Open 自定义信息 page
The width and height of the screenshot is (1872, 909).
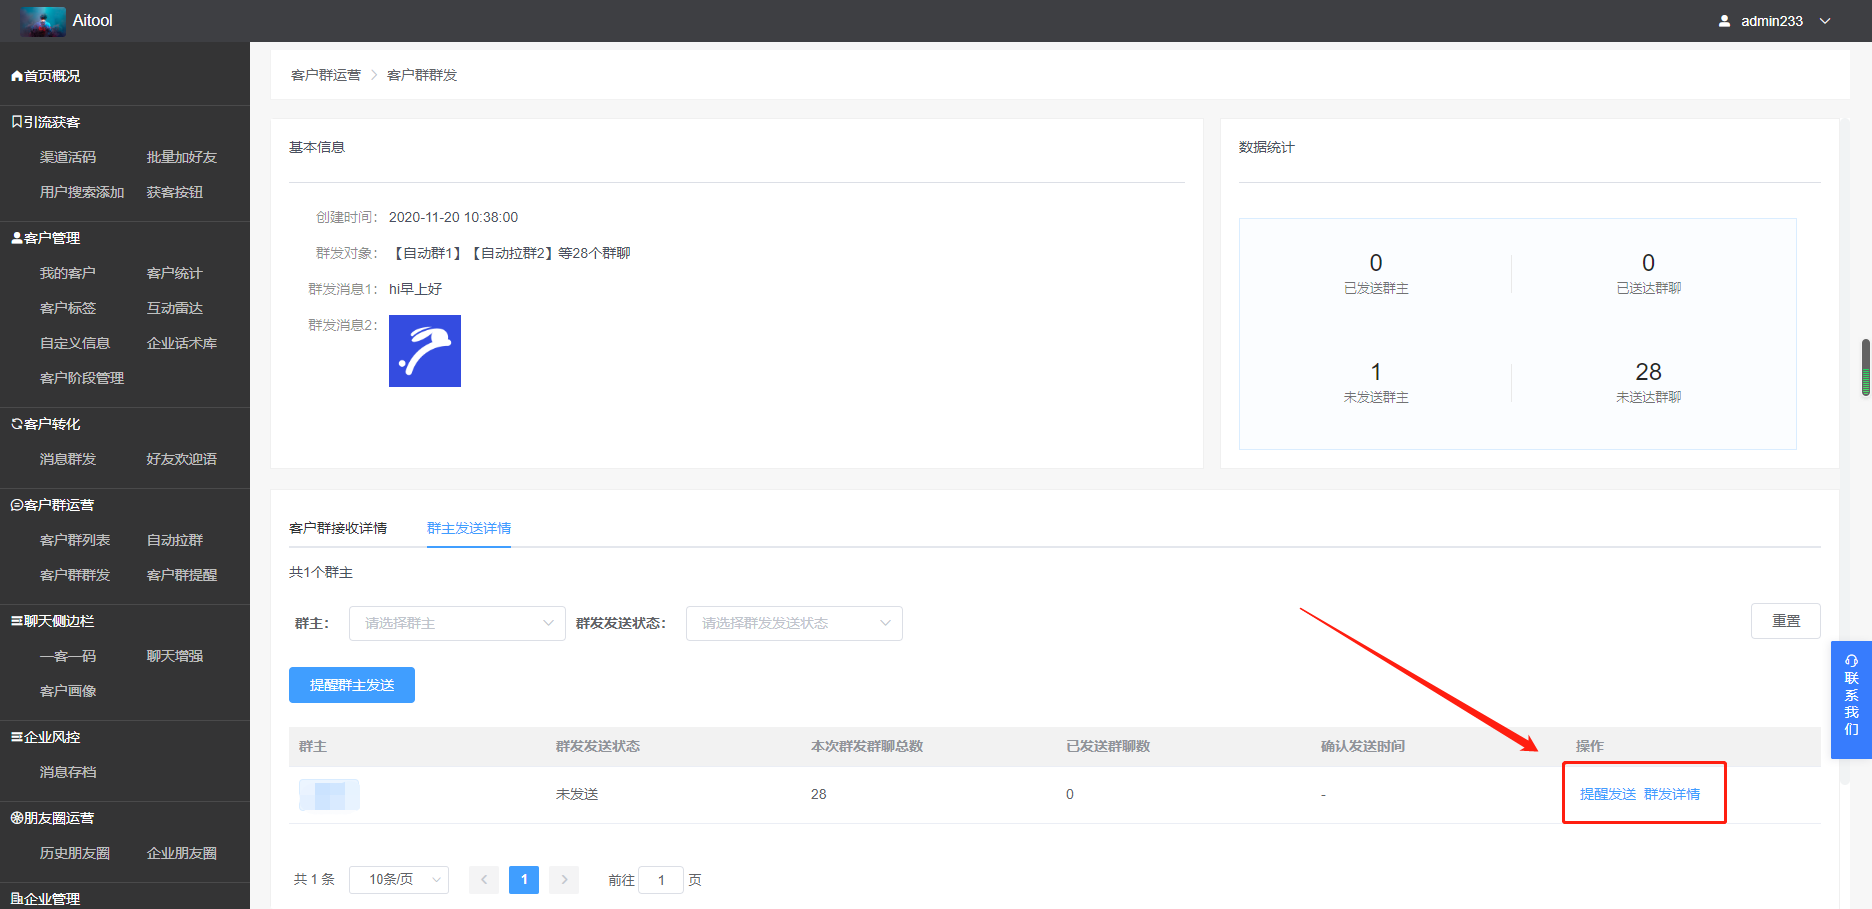[x=75, y=343]
